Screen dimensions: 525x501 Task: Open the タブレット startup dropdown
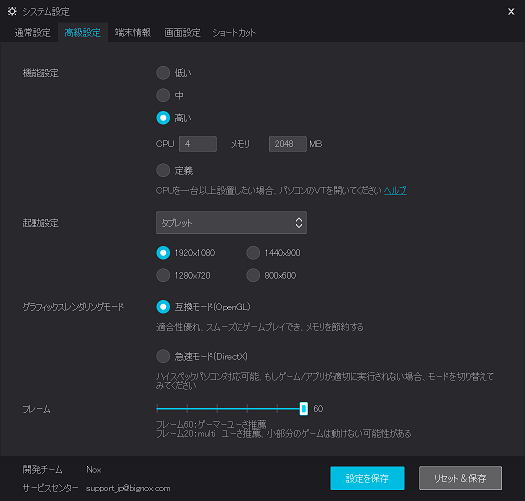[x=231, y=223]
